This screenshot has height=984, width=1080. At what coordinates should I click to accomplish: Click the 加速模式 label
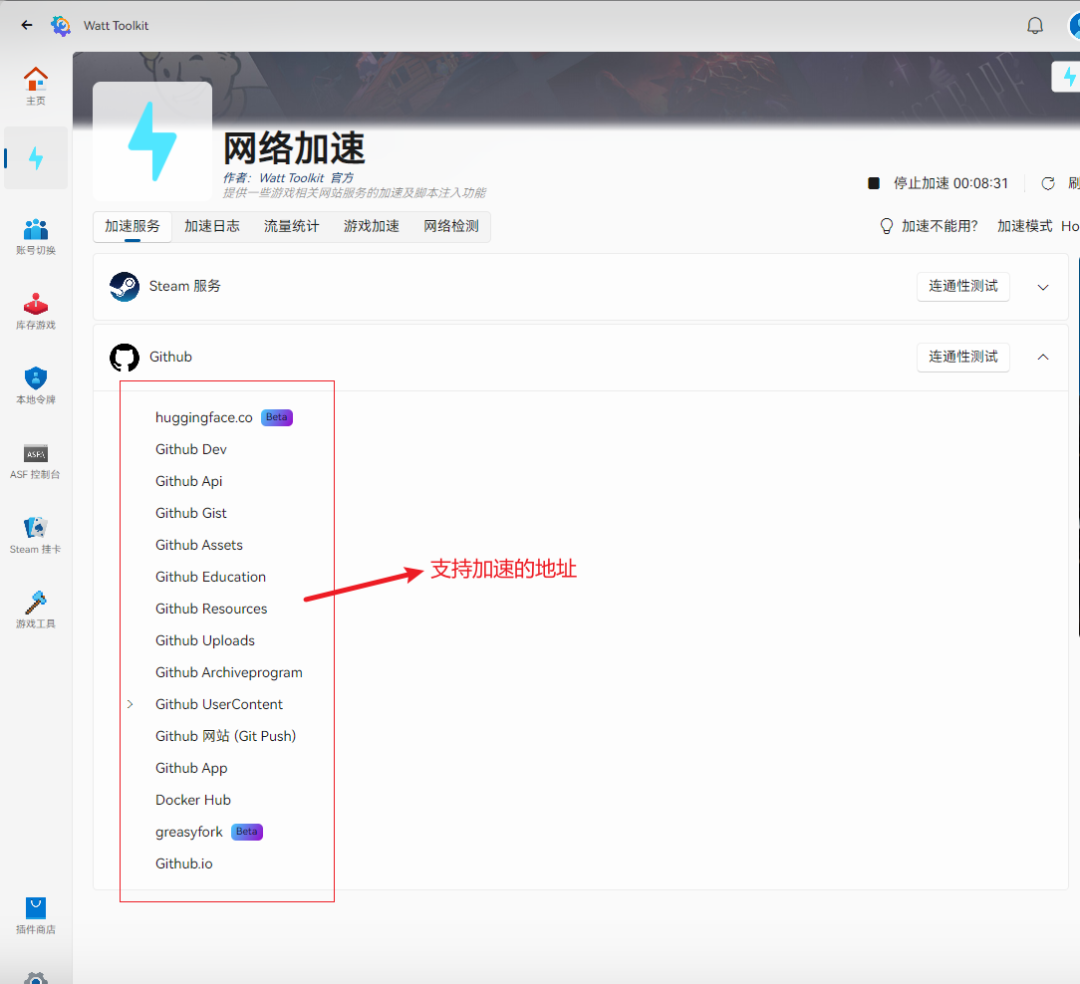(x=1024, y=226)
